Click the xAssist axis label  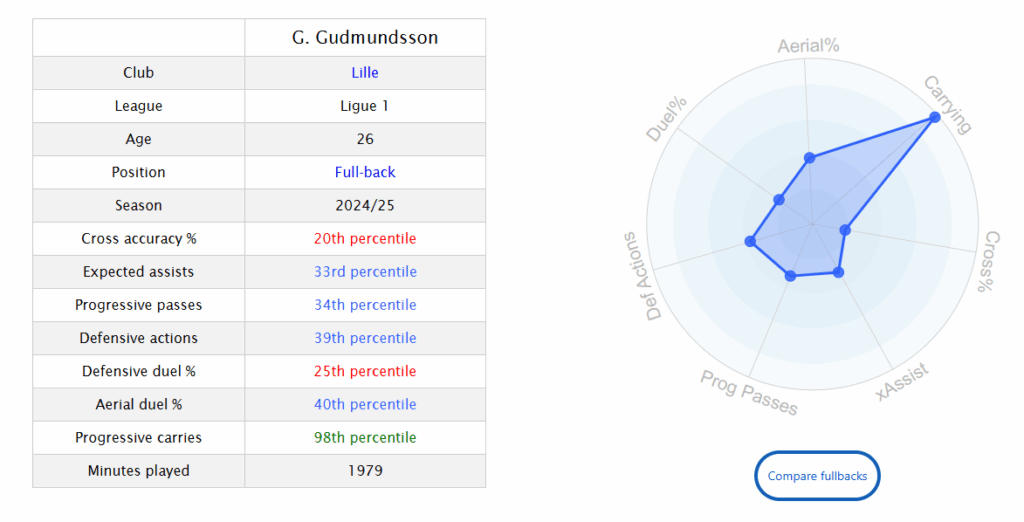pos(902,383)
